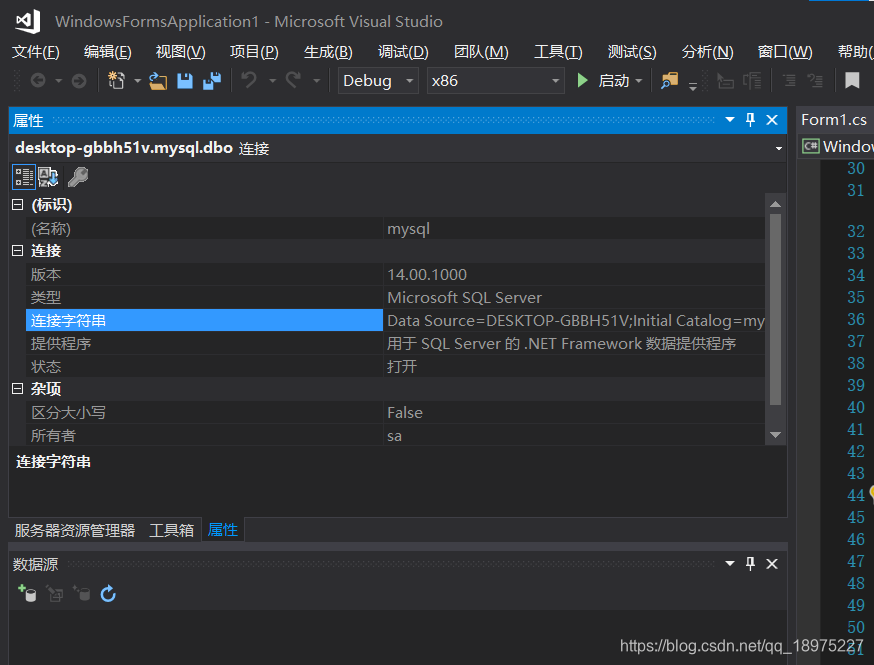The width and height of the screenshot is (874, 665).
Task: Switch to the 服务器资源管理器 tab
Action: tap(75, 530)
